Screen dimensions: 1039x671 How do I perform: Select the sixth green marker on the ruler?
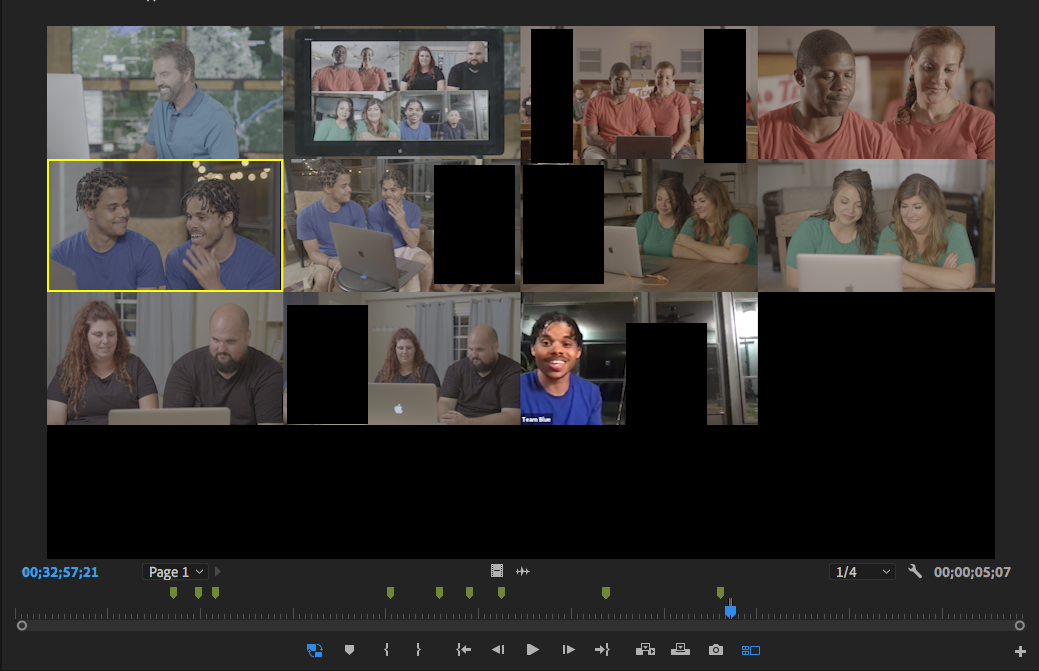(x=469, y=593)
